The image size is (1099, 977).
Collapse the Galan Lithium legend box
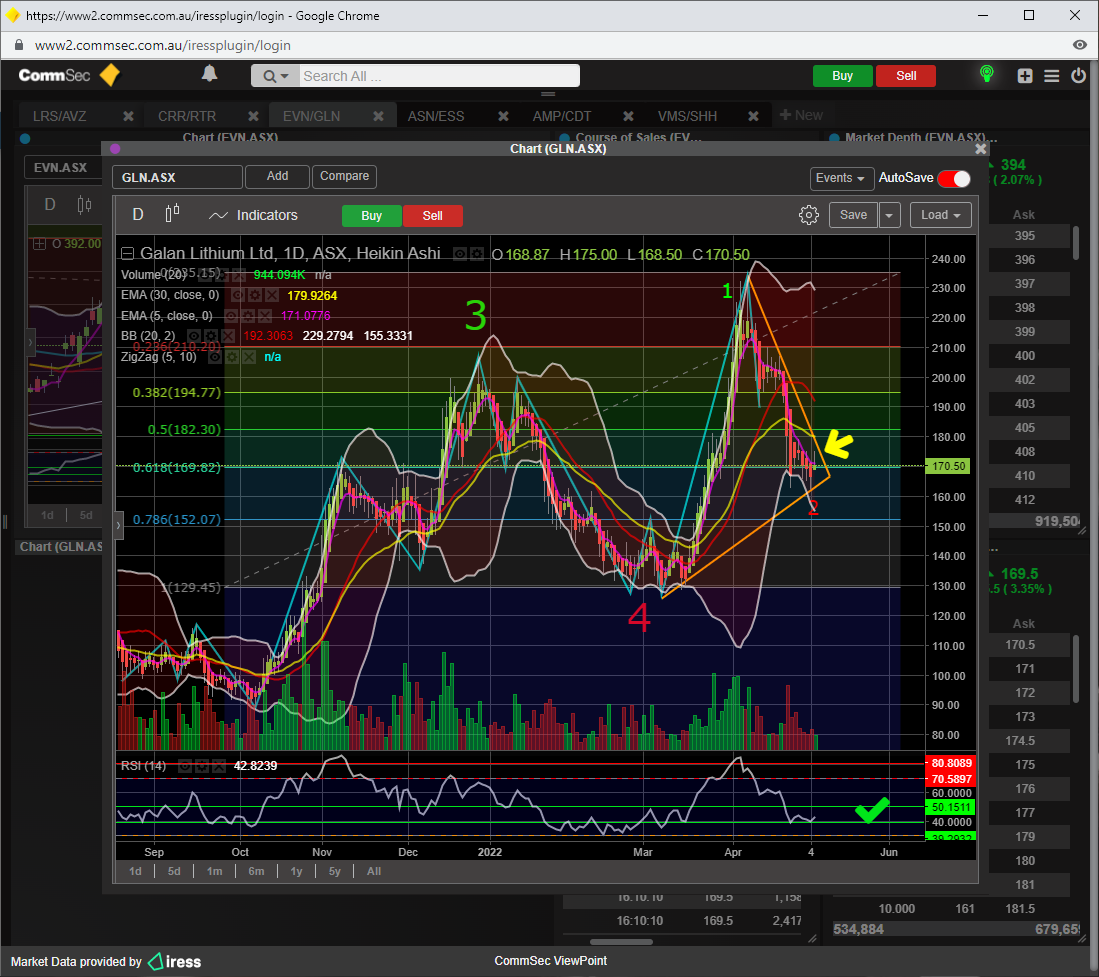point(127,254)
